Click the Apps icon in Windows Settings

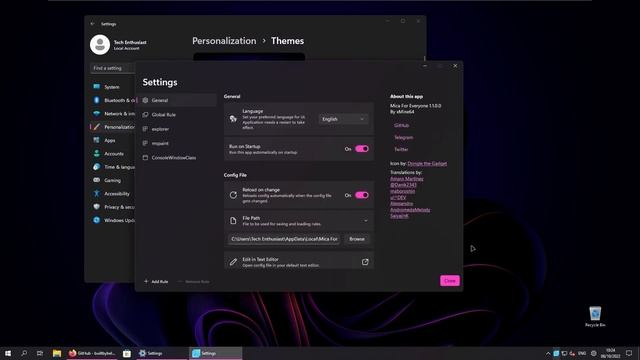point(96,140)
